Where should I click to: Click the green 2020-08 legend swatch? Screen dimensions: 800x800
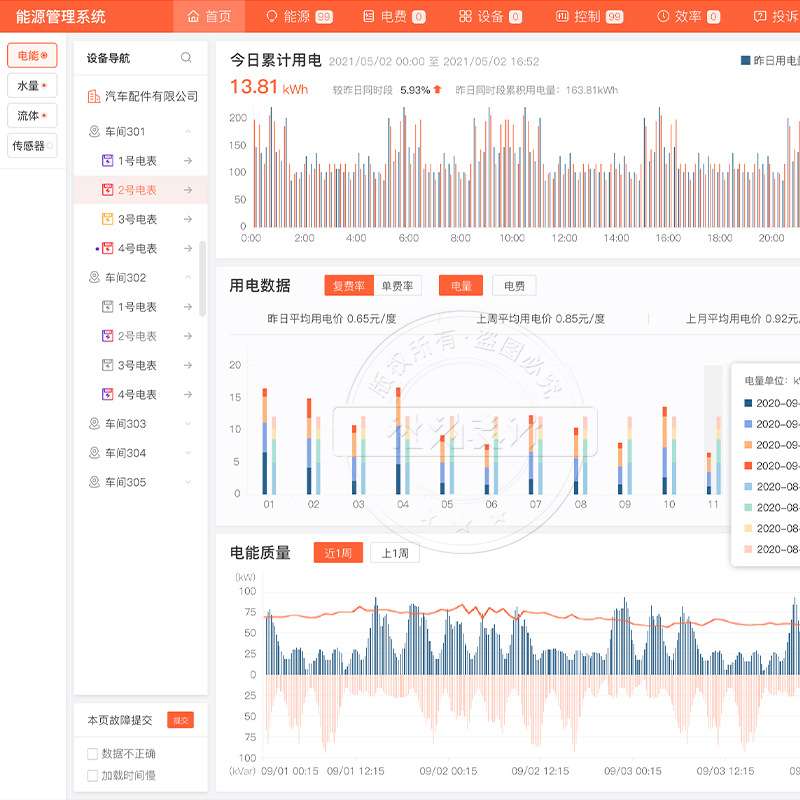pos(748,507)
